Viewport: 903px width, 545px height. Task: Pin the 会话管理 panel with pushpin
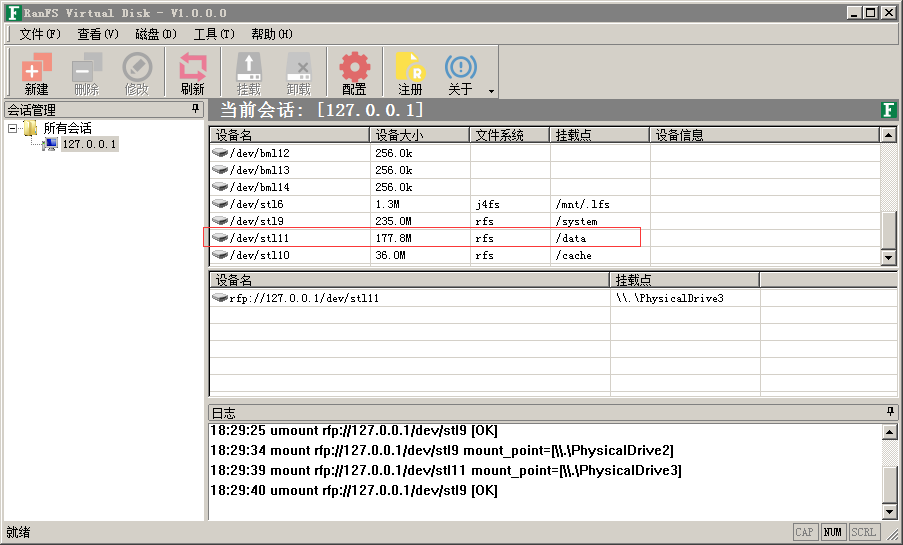(196, 109)
